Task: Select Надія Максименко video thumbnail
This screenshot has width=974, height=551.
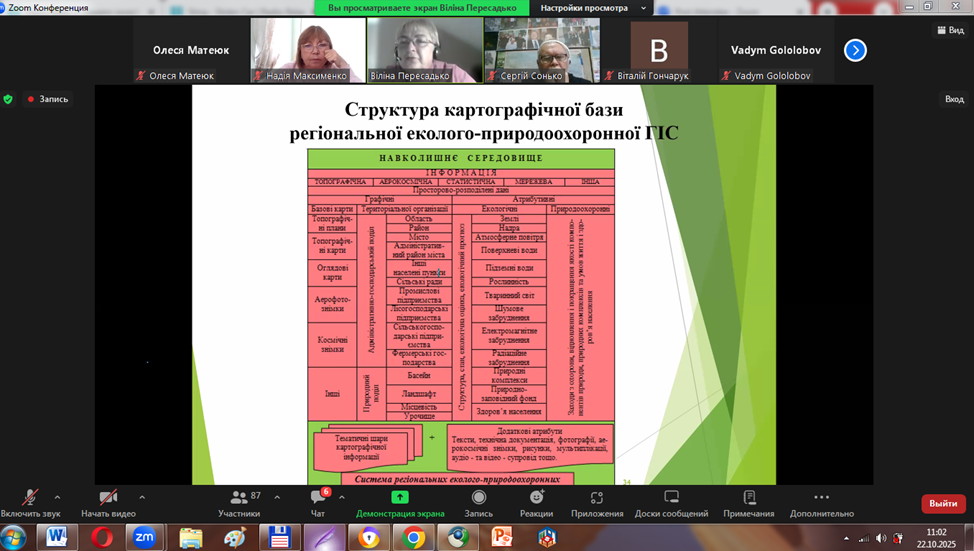Action: click(x=307, y=50)
